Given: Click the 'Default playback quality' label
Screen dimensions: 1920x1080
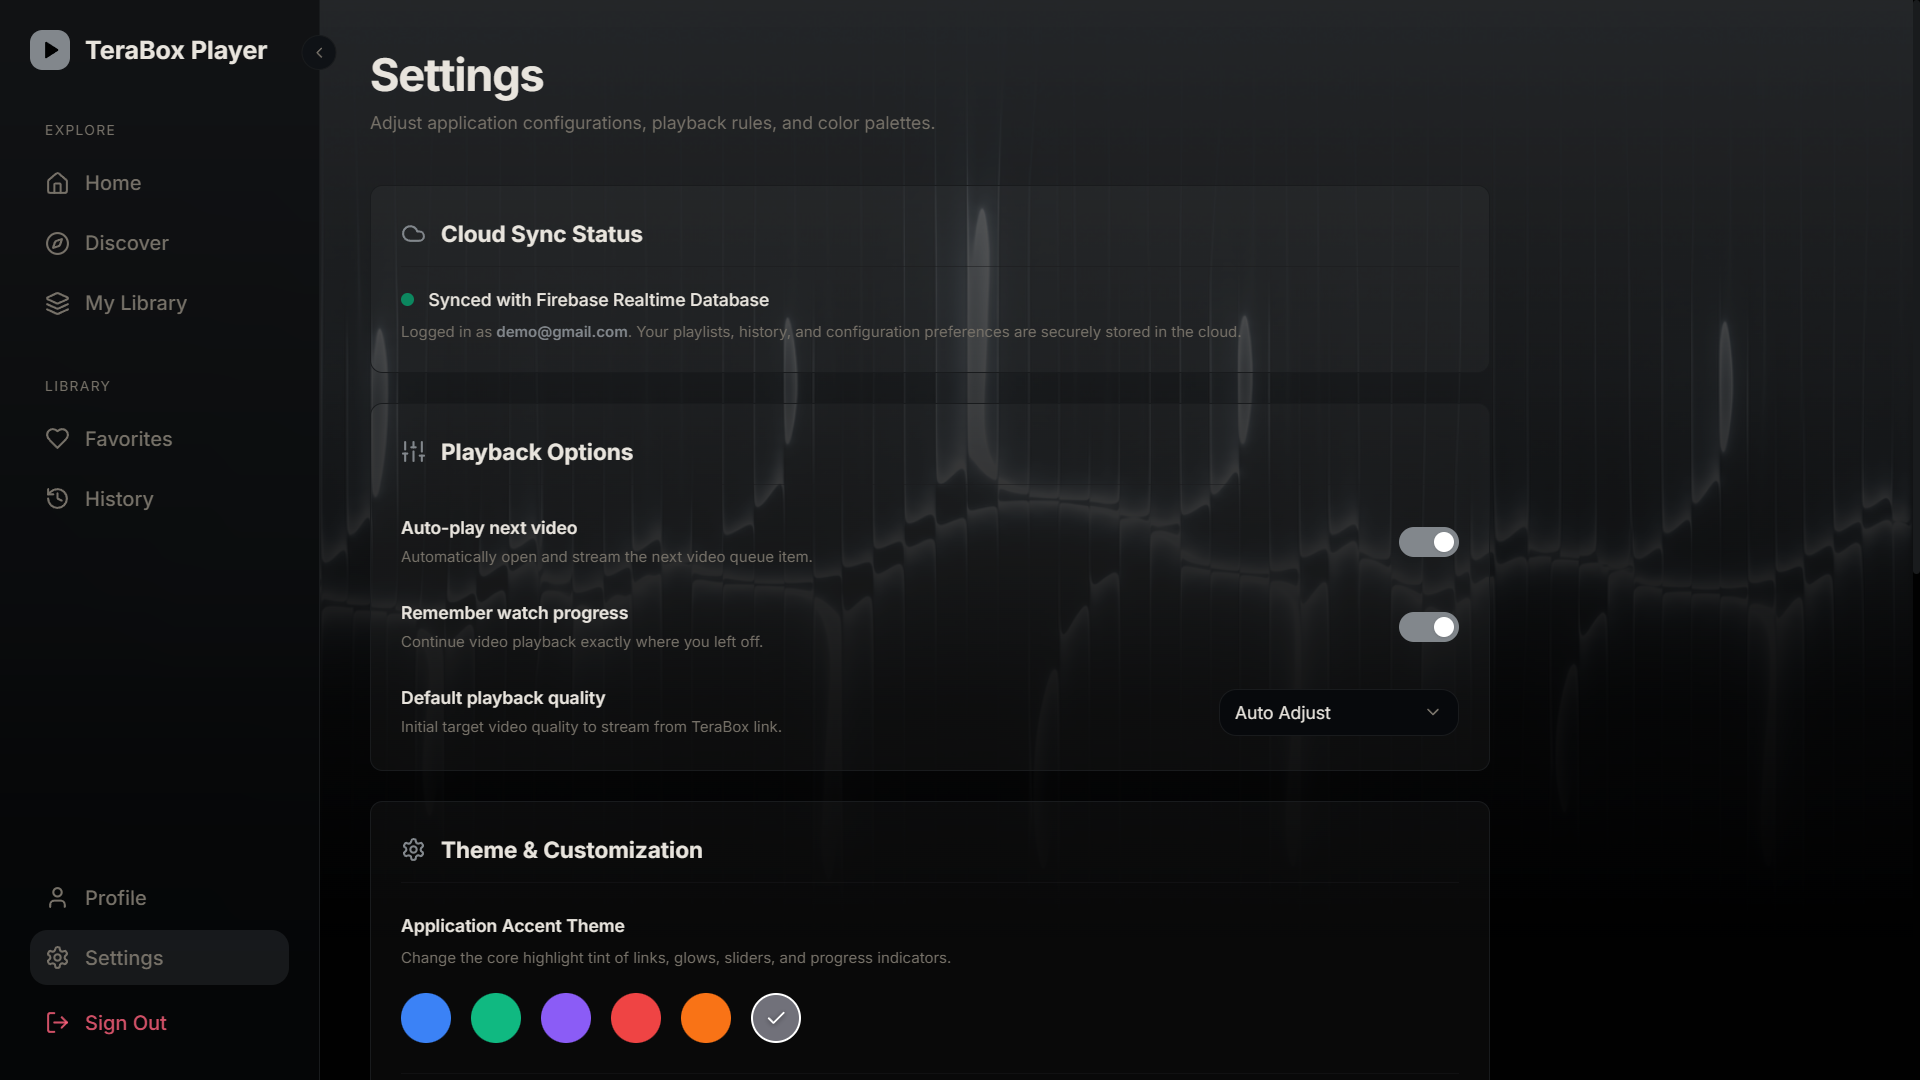Looking at the screenshot, I should (503, 698).
